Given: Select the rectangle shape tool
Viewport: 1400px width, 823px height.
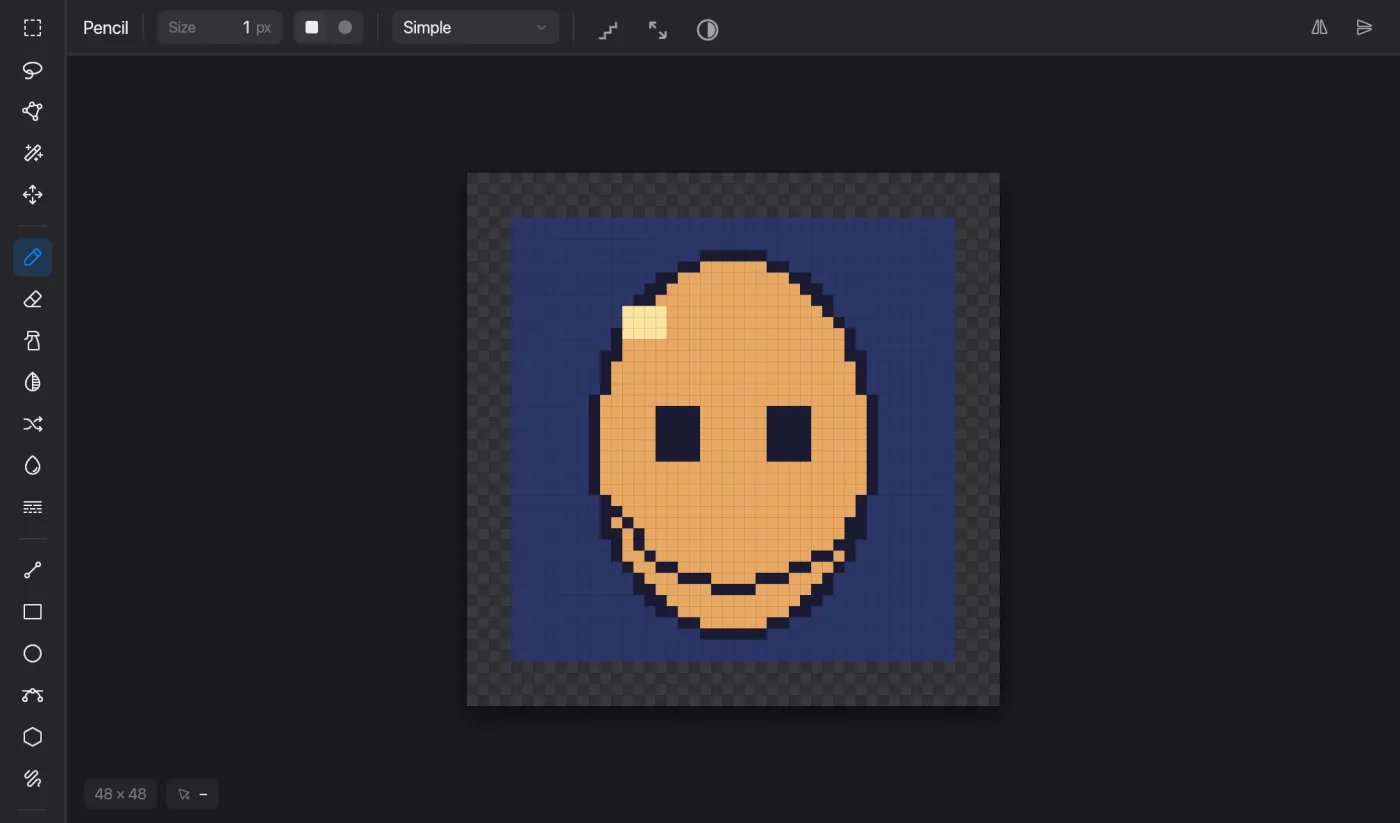Looking at the screenshot, I should pyautogui.click(x=33, y=612).
